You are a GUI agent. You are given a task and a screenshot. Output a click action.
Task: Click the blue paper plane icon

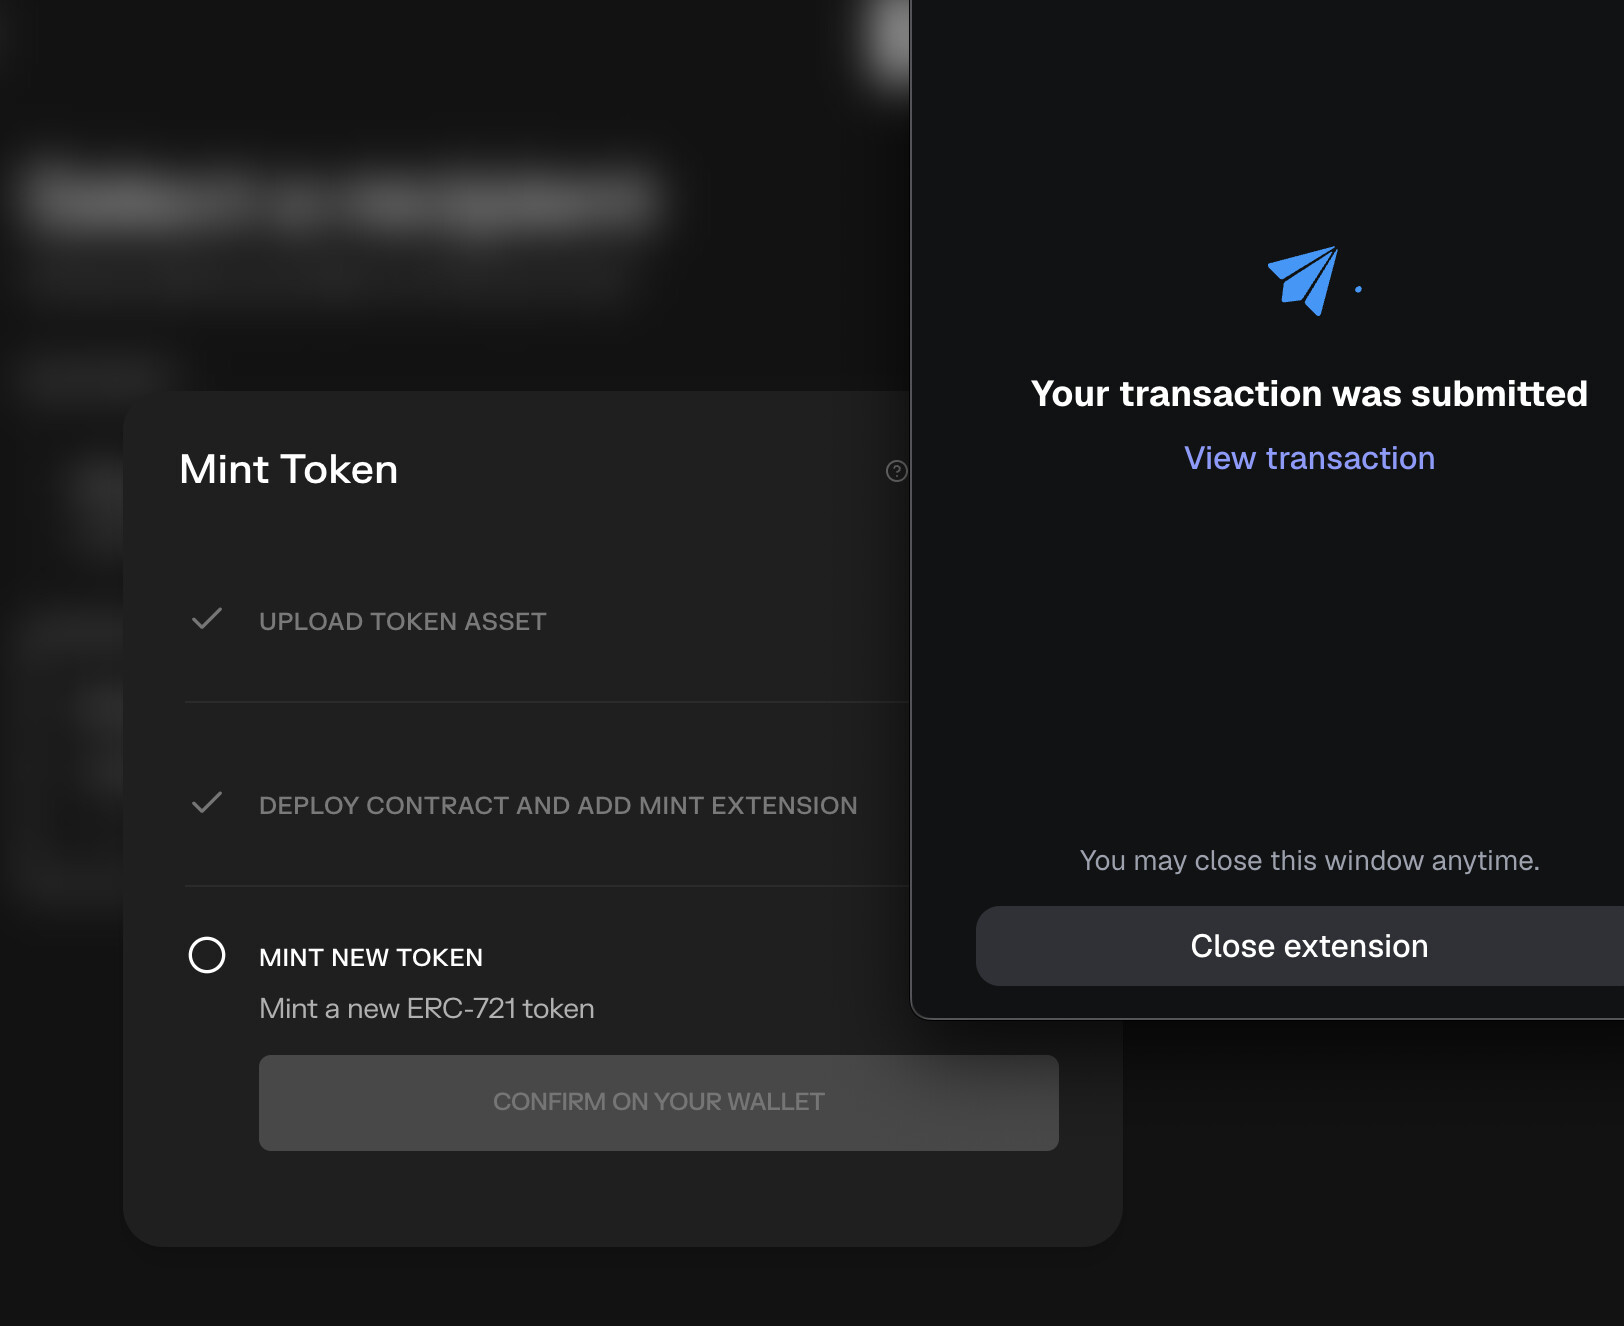tap(1303, 280)
